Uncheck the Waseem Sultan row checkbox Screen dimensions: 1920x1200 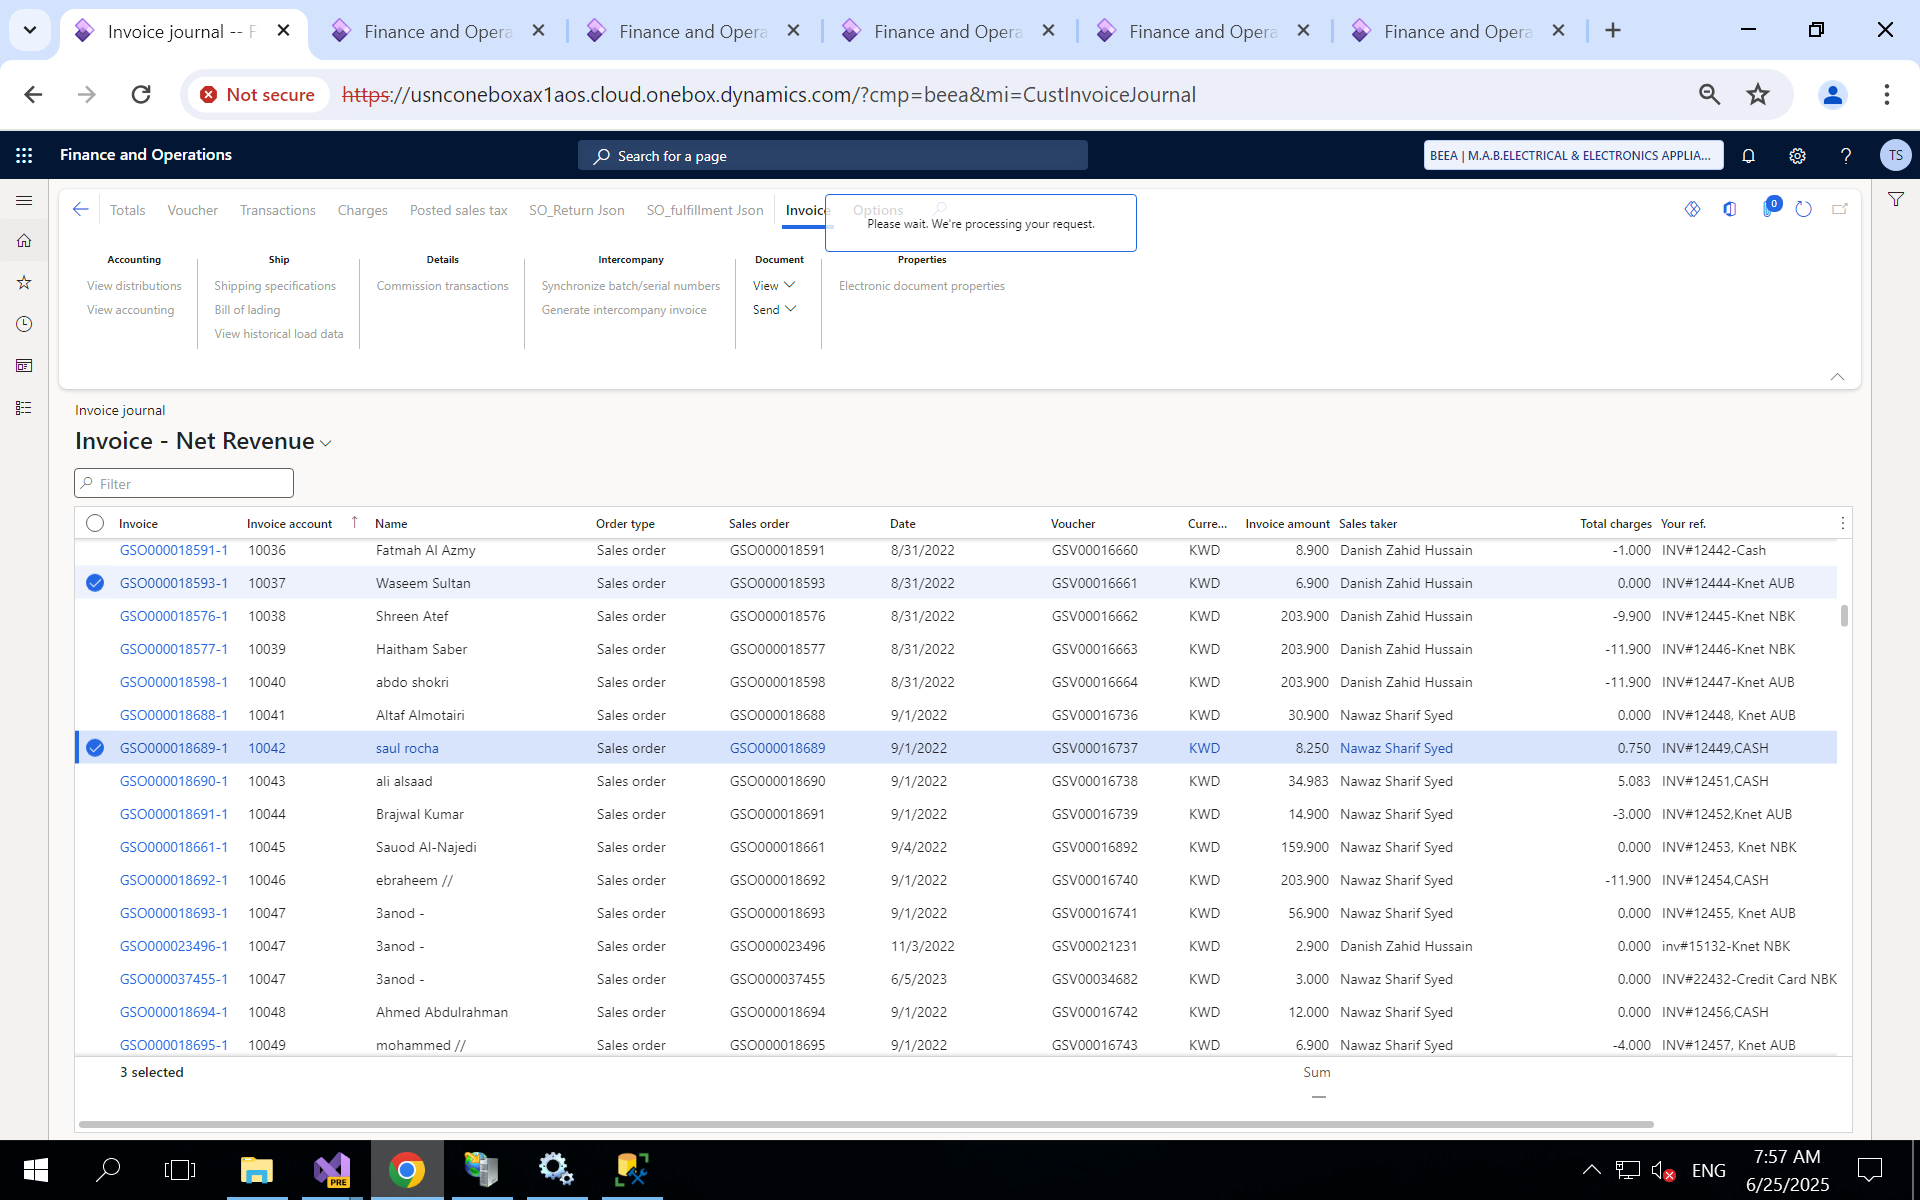pos(95,583)
